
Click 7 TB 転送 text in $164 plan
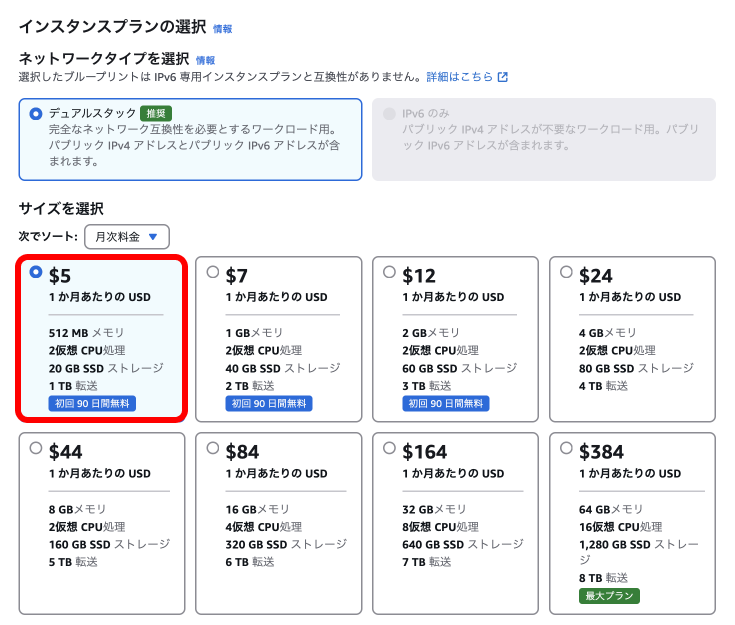[x=427, y=562]
